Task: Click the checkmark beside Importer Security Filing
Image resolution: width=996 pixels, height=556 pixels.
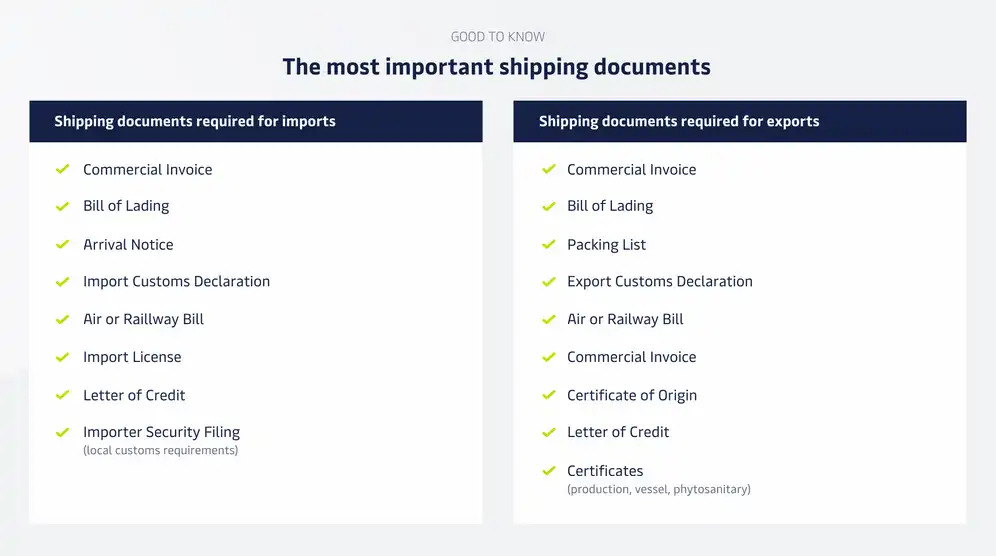Action: (x=62, y=432)
